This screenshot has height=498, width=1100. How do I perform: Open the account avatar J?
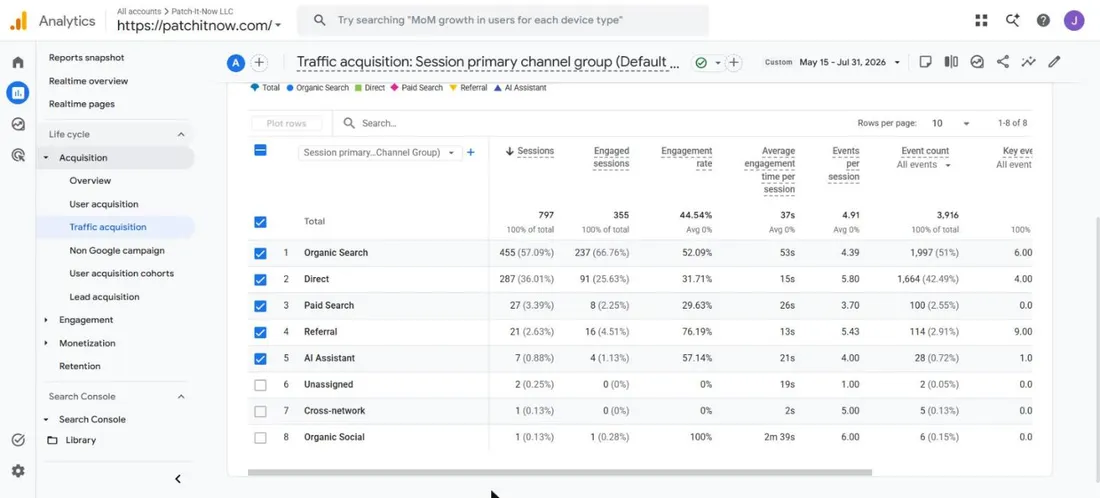tap(1074, 20)
